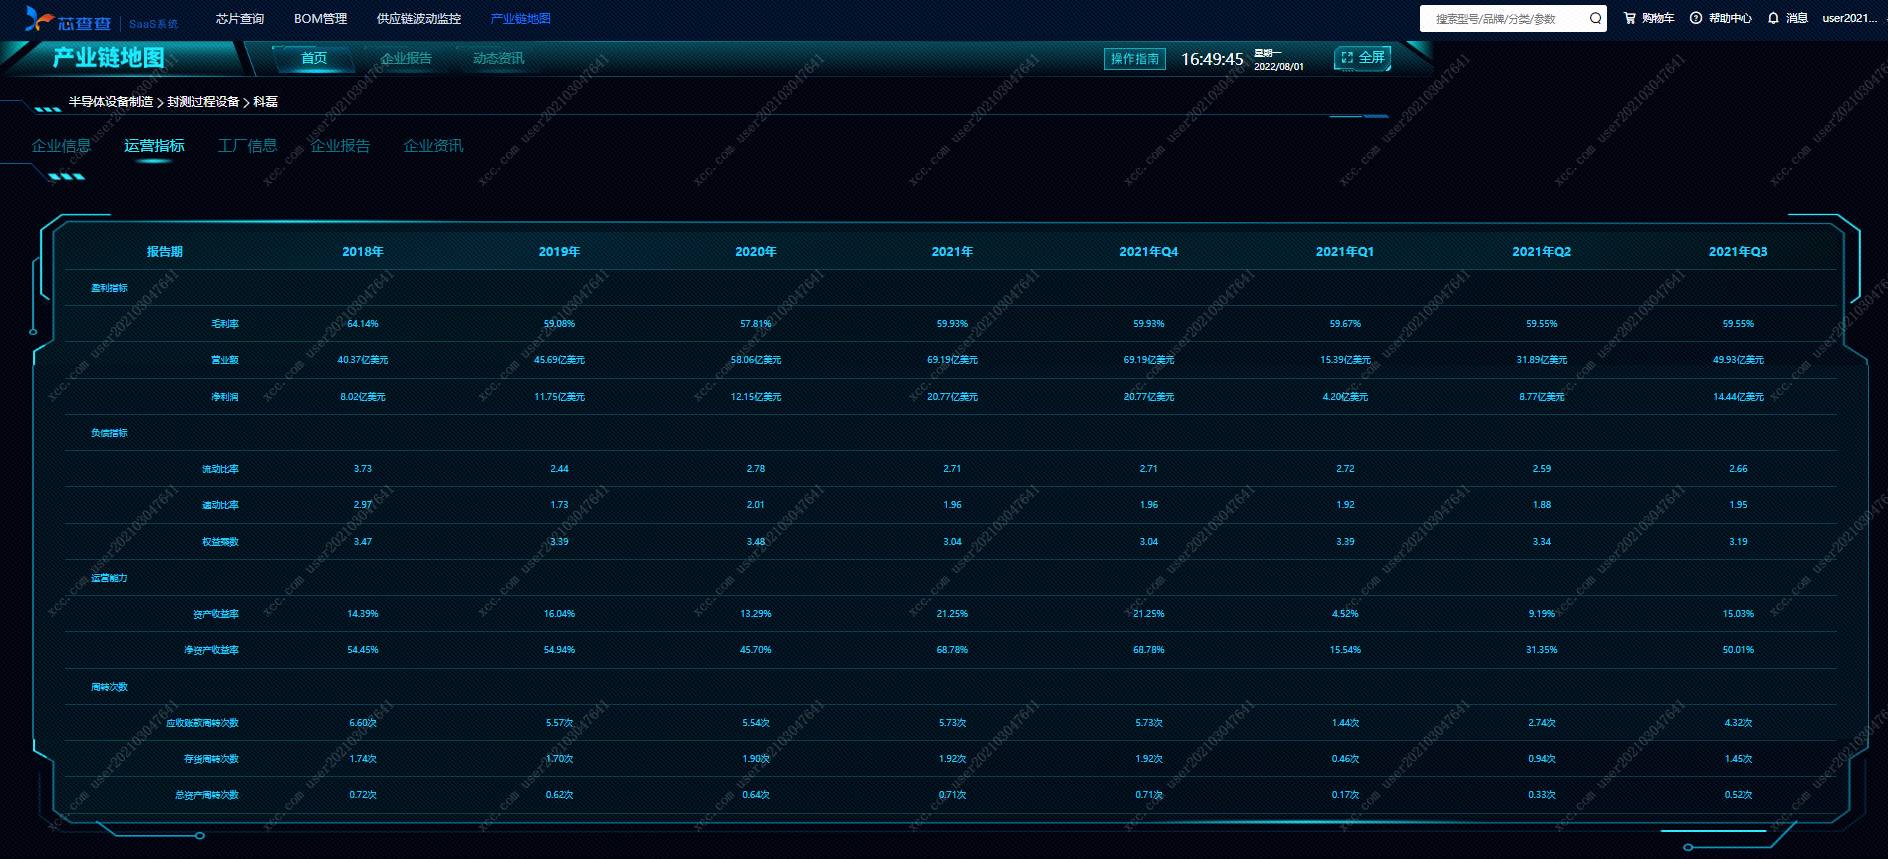Viewport: 1888px width, 859px height.
Task: Click the 净资产收益率 row label
Action: (x=211, y=650)
